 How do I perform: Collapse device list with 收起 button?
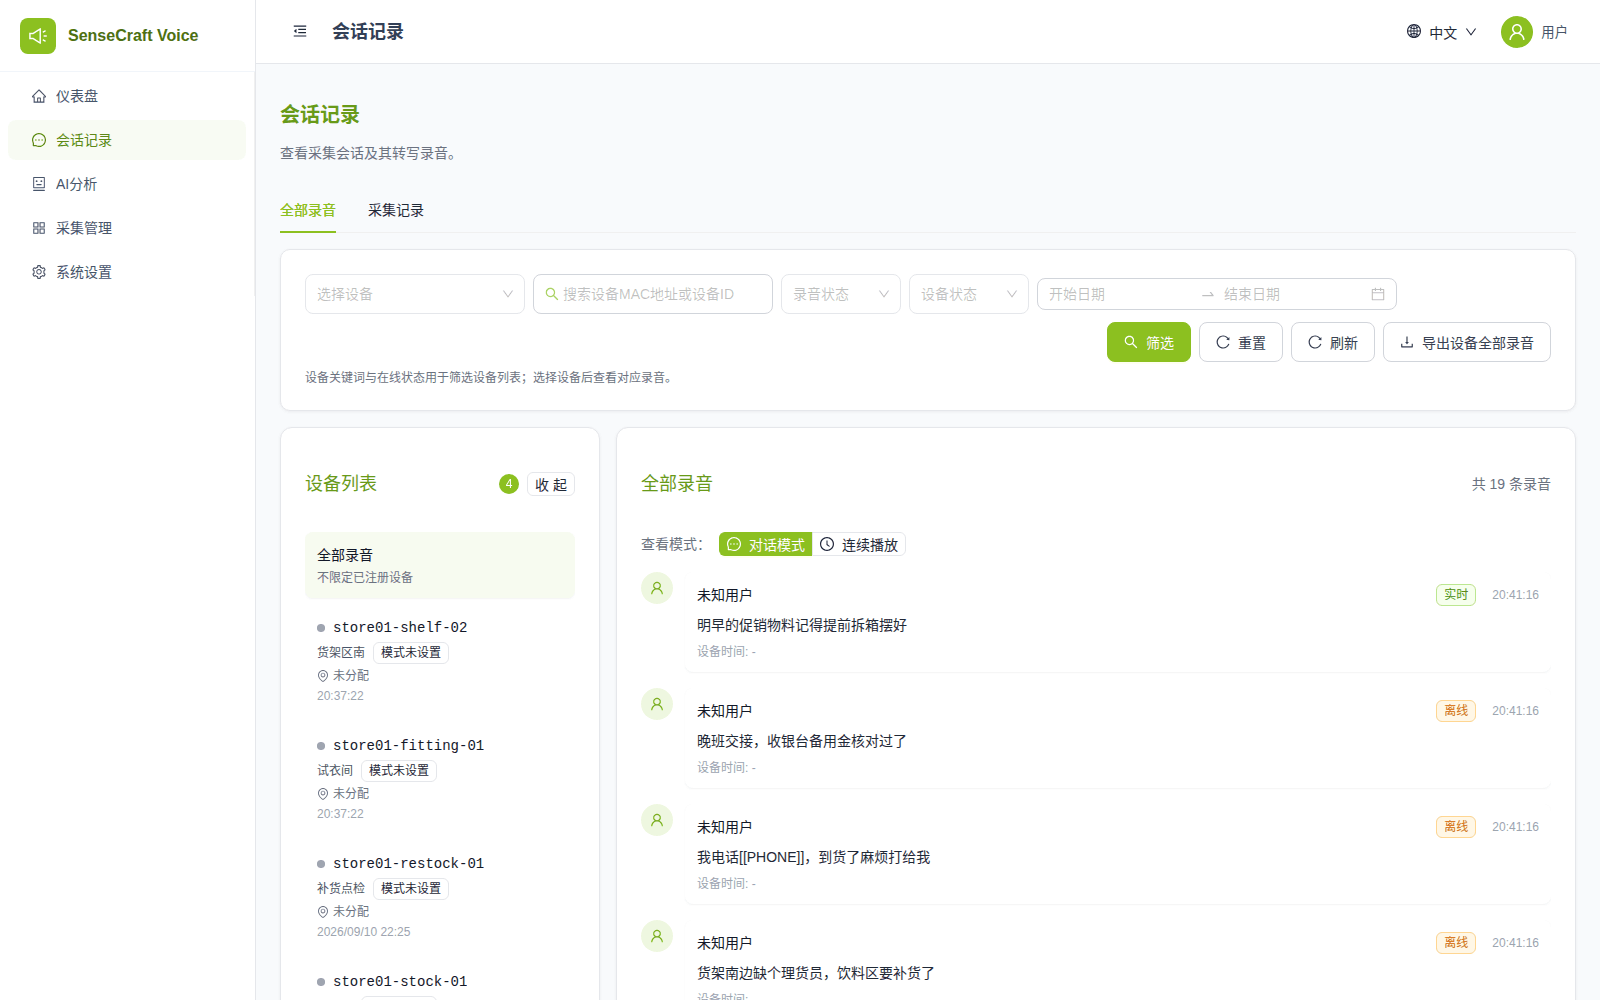(551, 484)
